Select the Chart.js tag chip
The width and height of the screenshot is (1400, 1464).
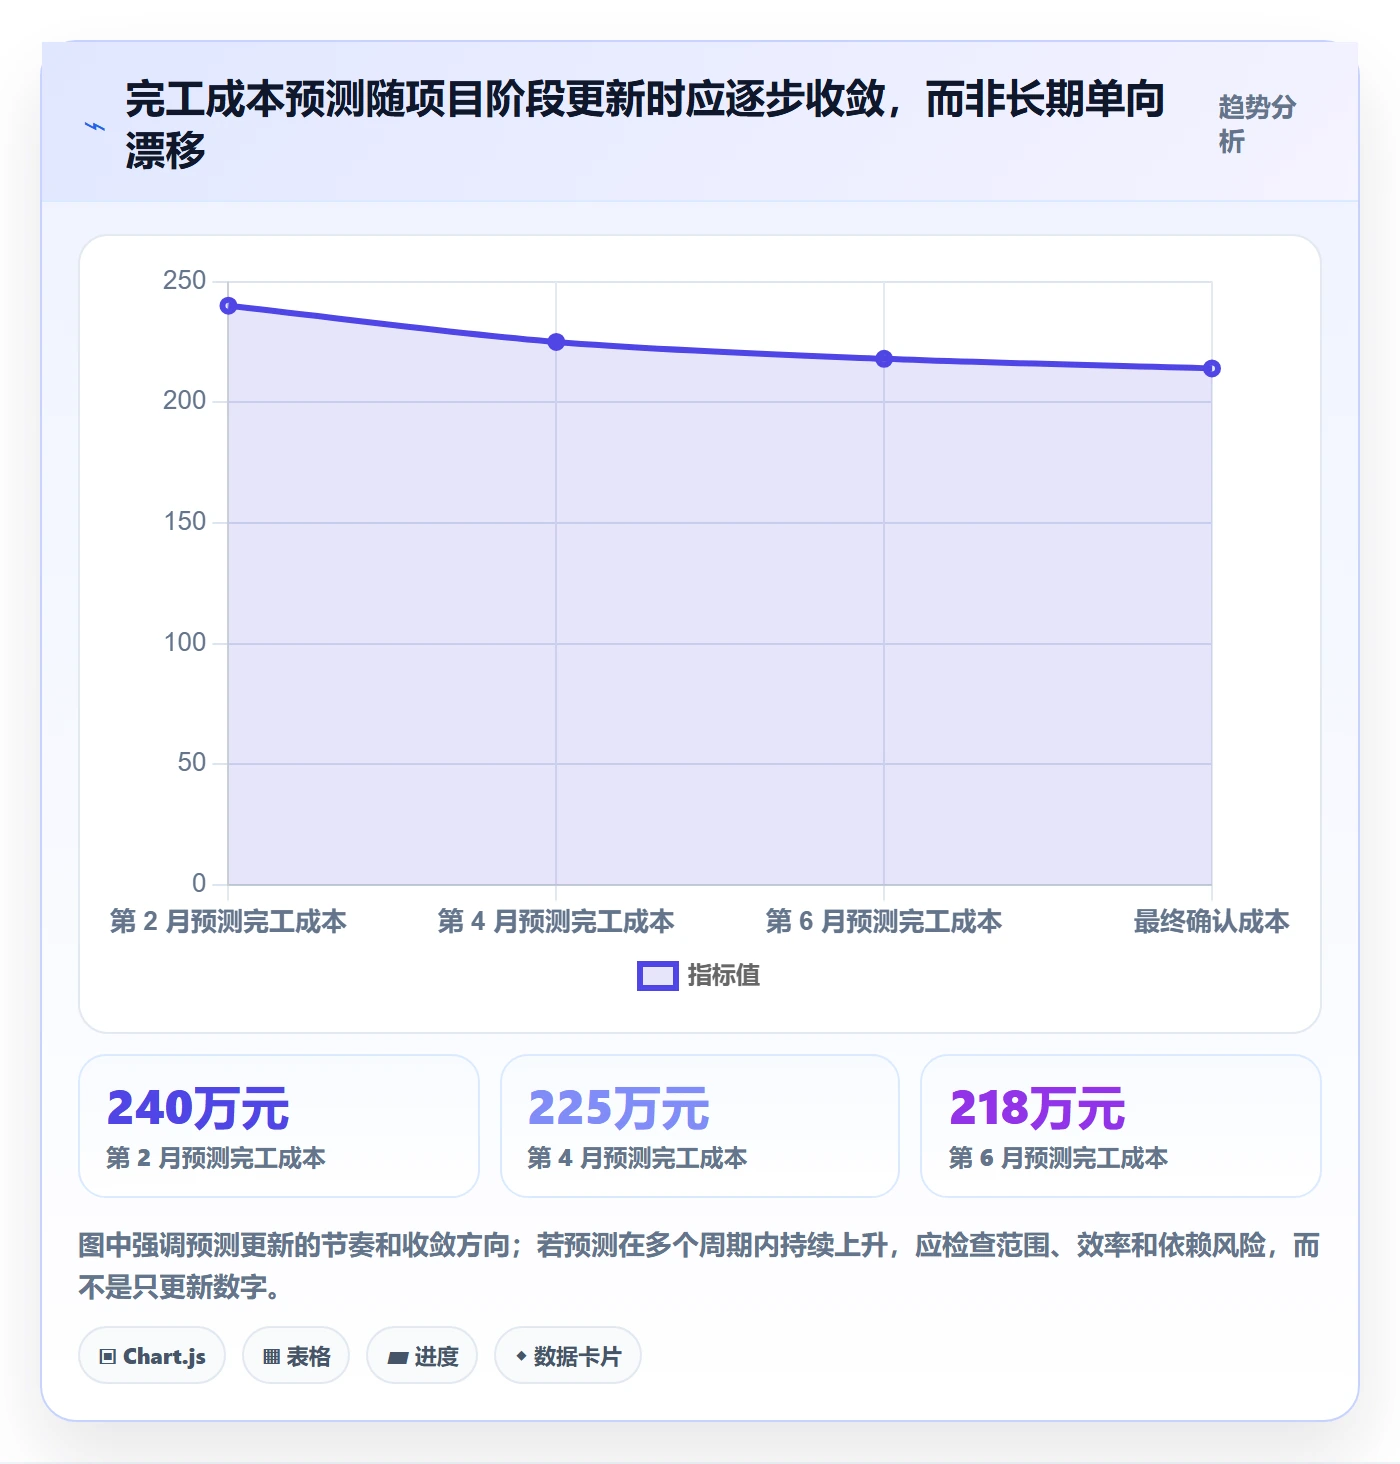[152, 1356]
